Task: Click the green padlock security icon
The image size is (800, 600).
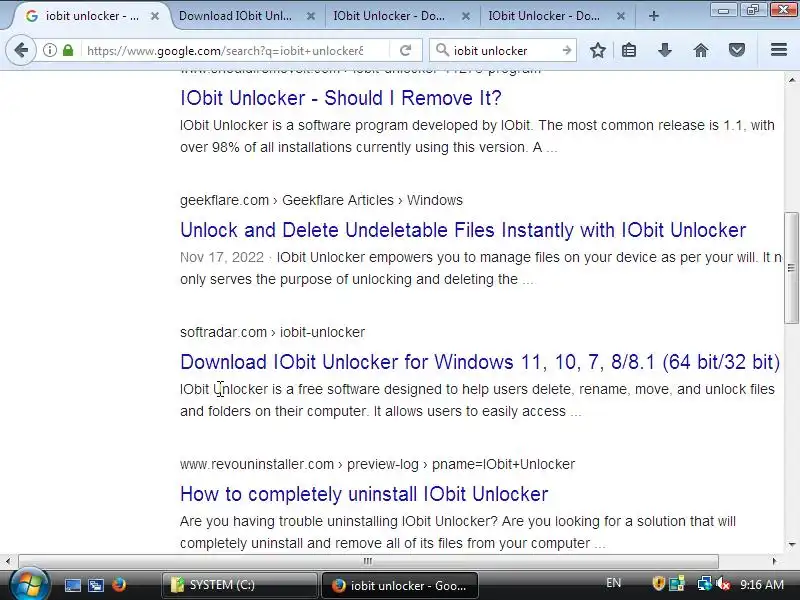Action: click(68, 51)
